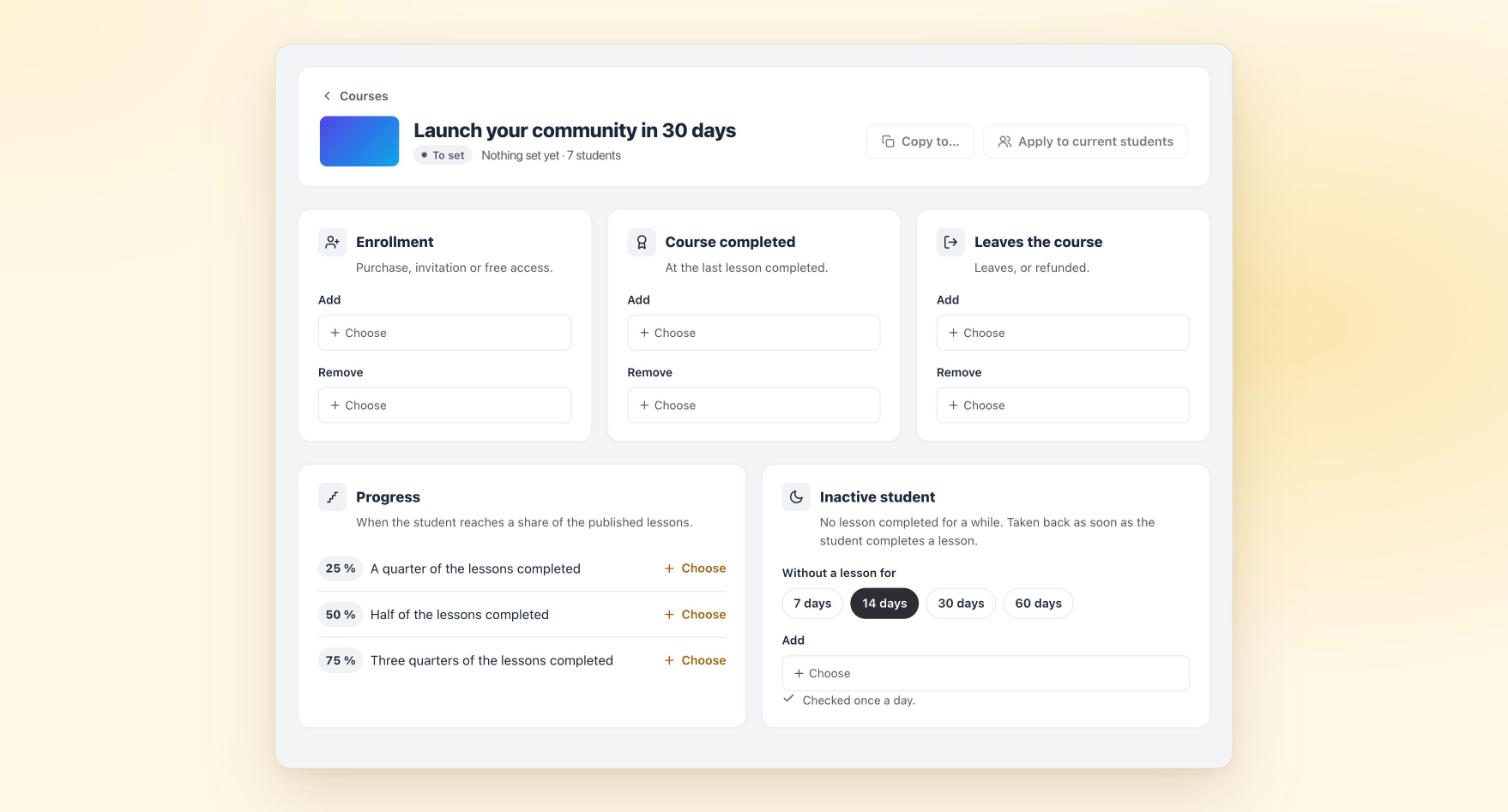Click the Course completed heading

tap(730, 242)
